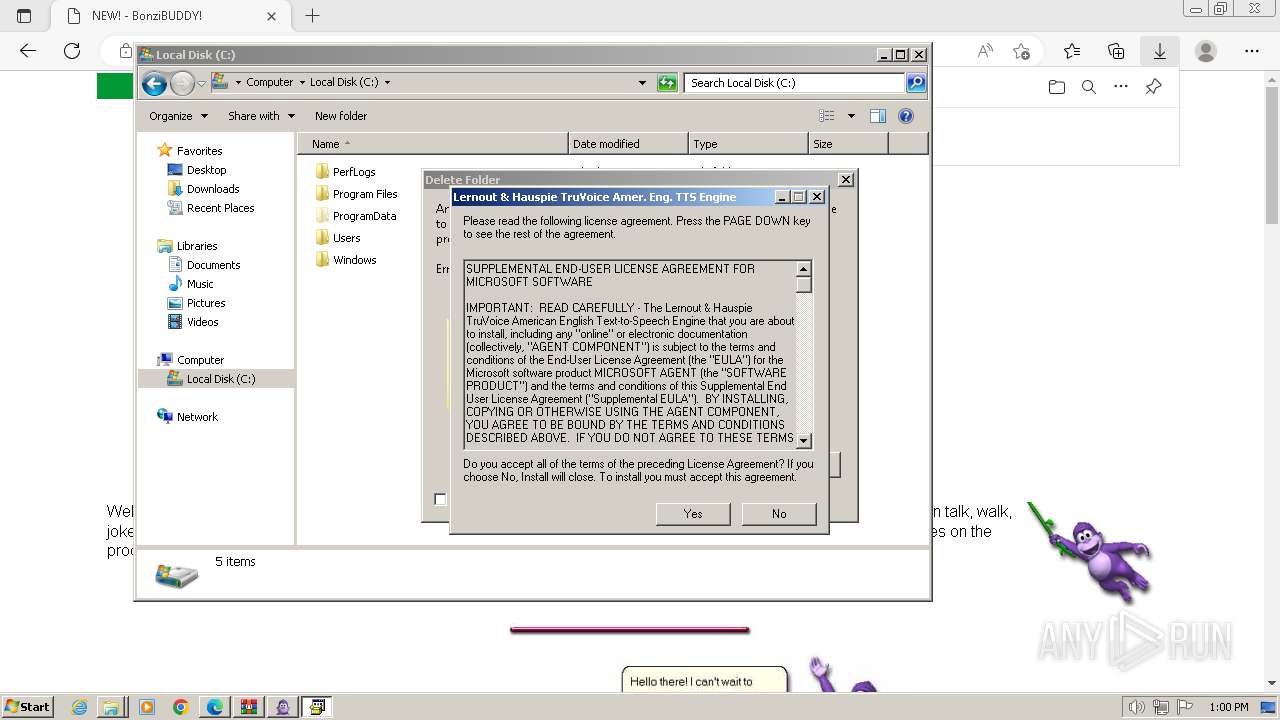Click Explorer Back navigation arrow
This screenshot has width=1280, height=720.
[154, 84]
